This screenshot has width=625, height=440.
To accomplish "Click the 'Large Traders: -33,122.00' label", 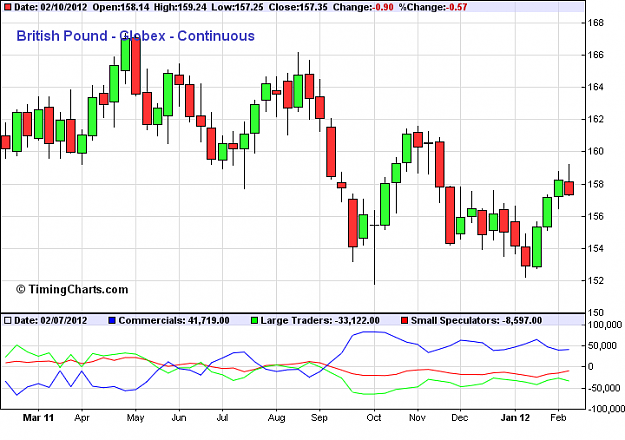I will 320,320.
